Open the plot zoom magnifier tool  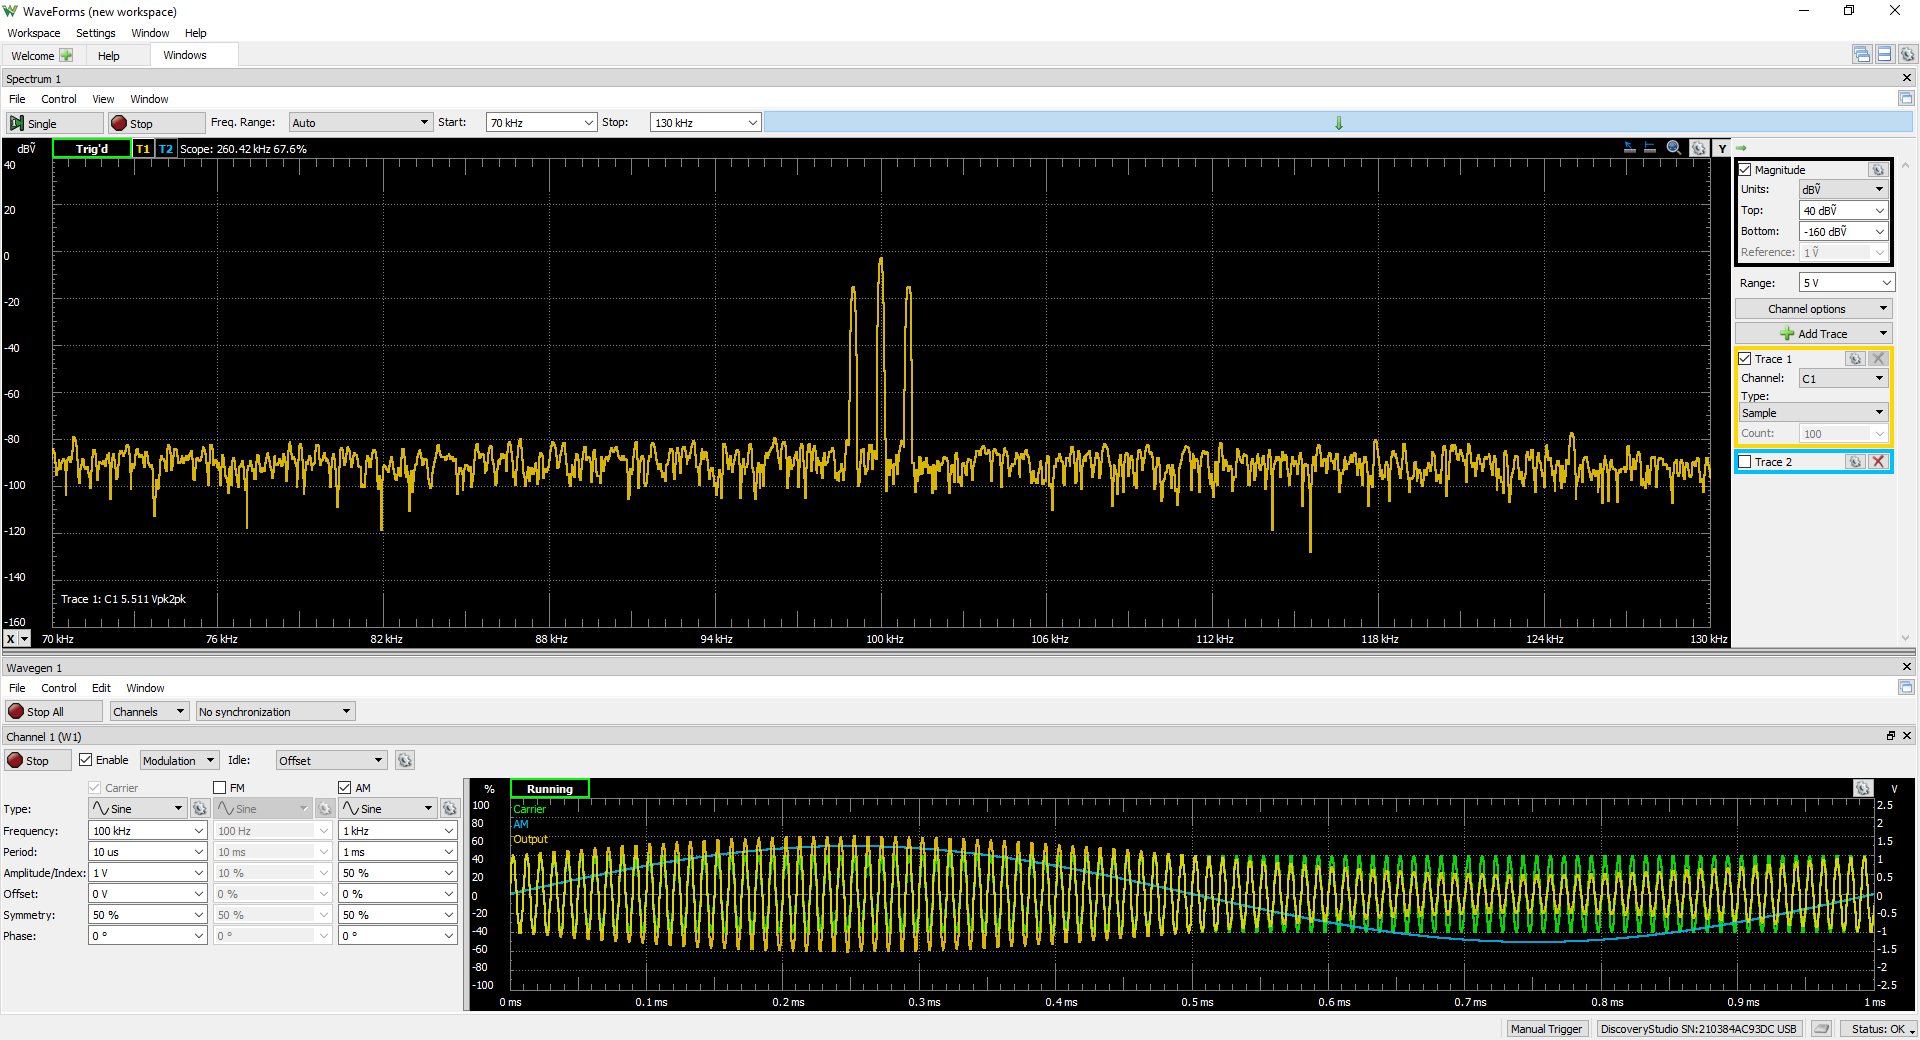tap(1674, 148)
